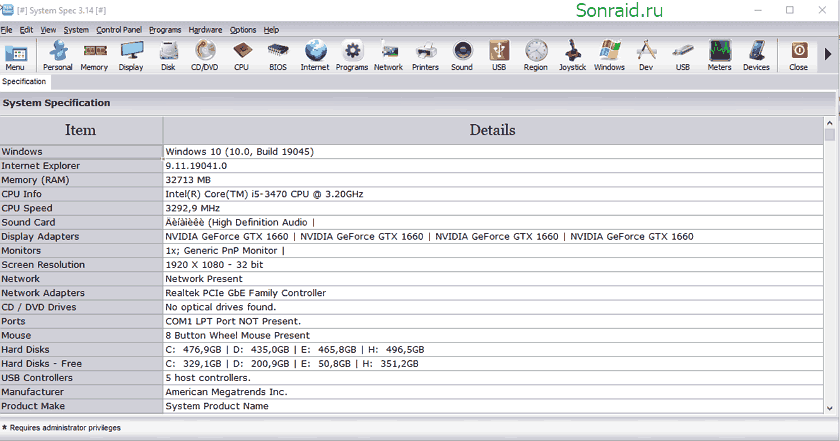Select the CPU Speed row label
The width and height of the screenshot is (840, 441).
coord(27,208)
